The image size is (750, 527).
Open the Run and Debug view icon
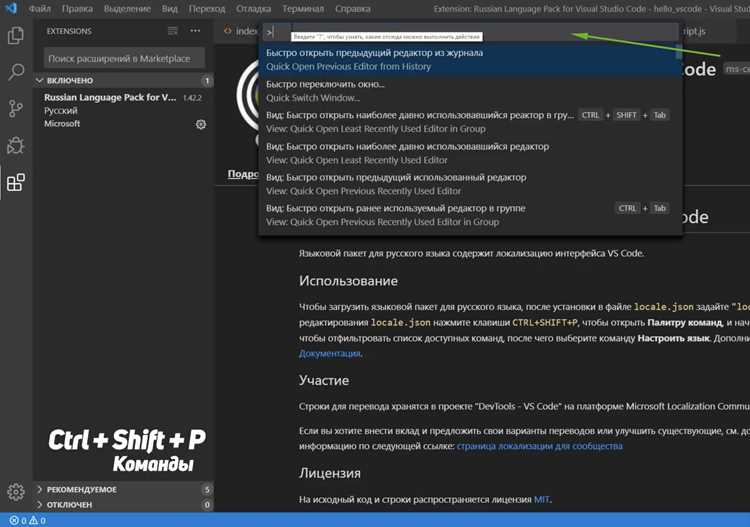(x=15, y=145)
